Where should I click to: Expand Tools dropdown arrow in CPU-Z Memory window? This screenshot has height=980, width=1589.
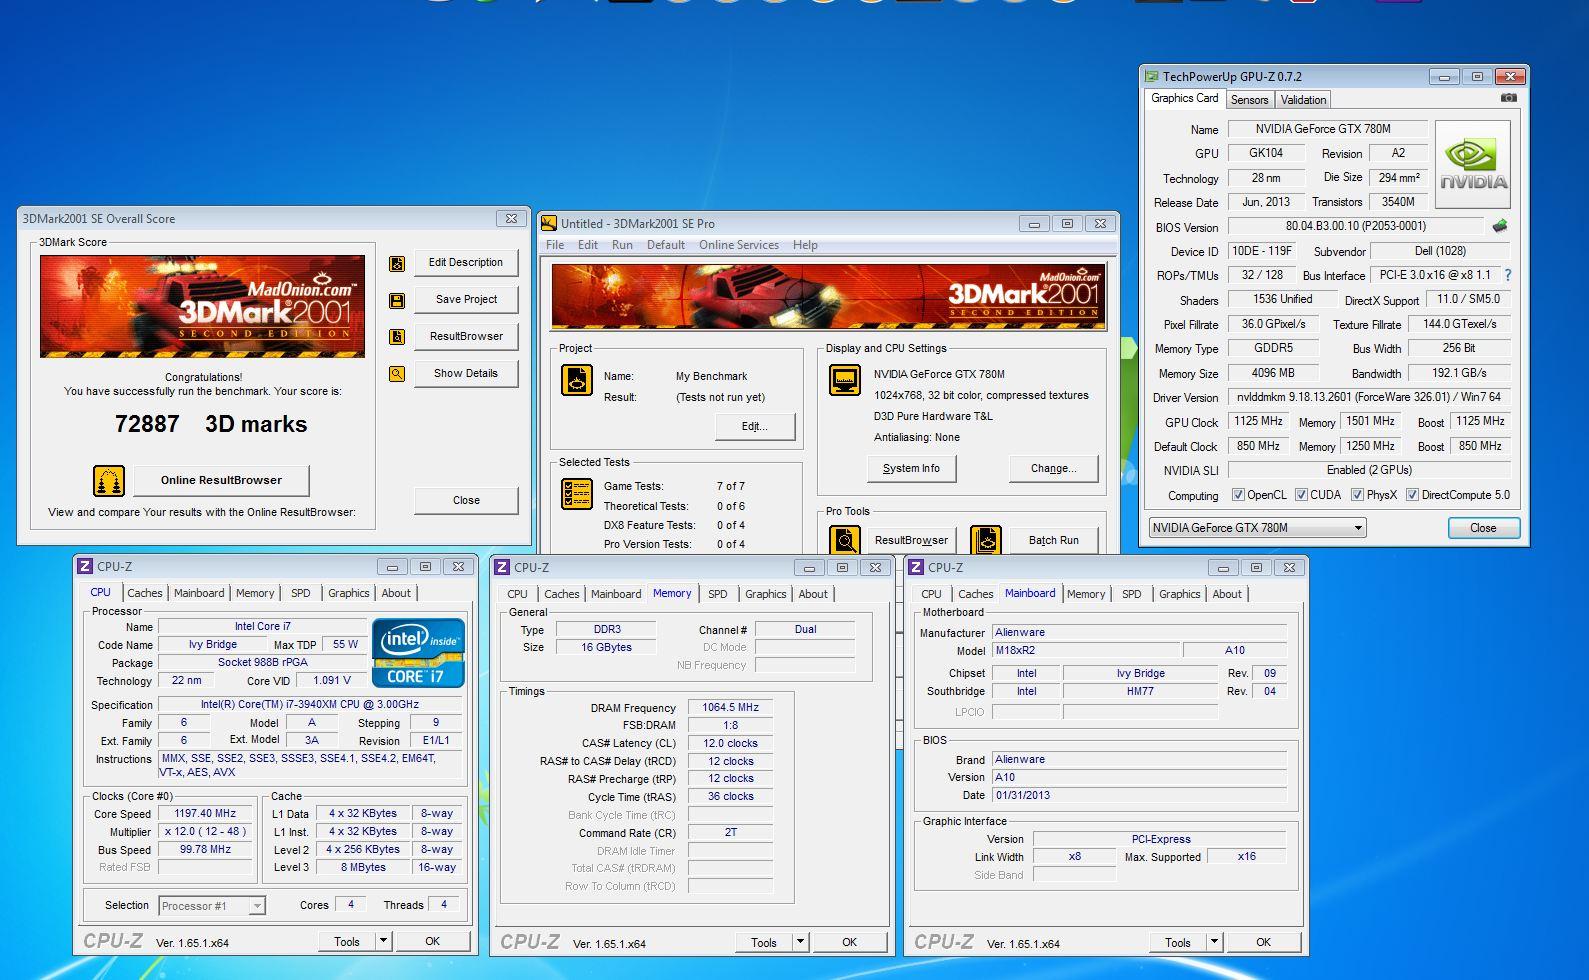[x=799, y=942]
